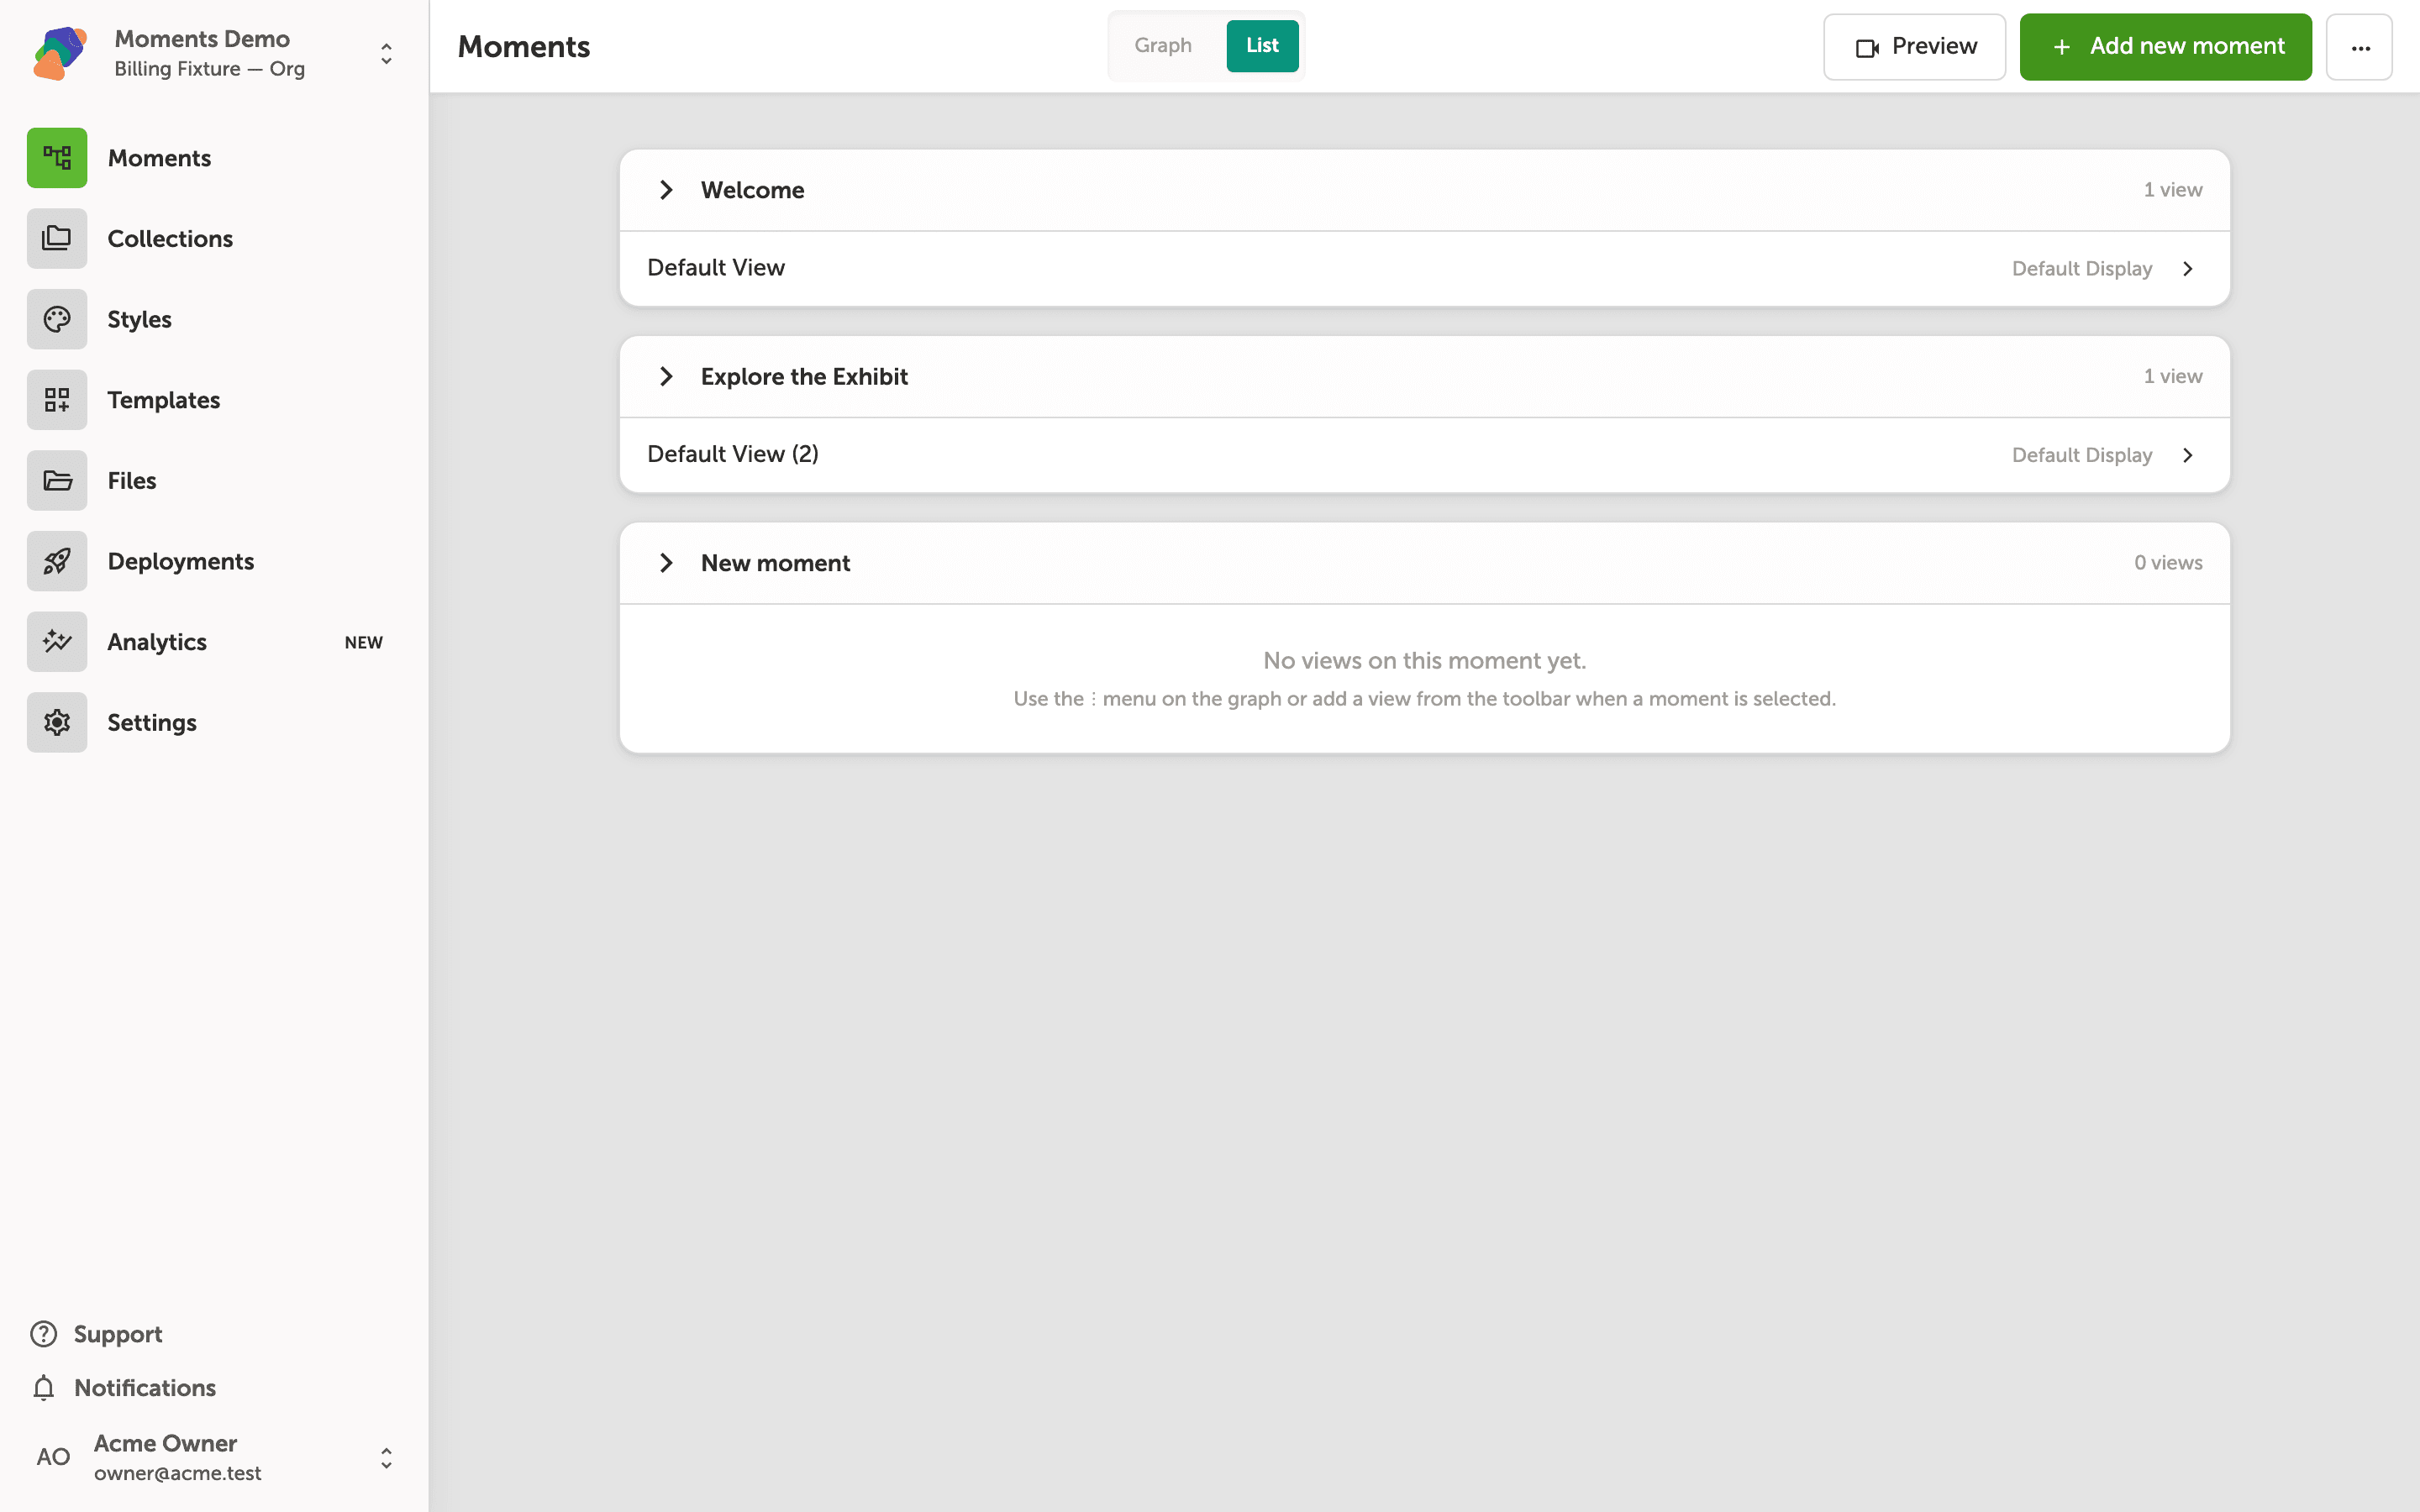Select the Default View (2) row text
2420x1512 pixels.
tap(733, 454)
